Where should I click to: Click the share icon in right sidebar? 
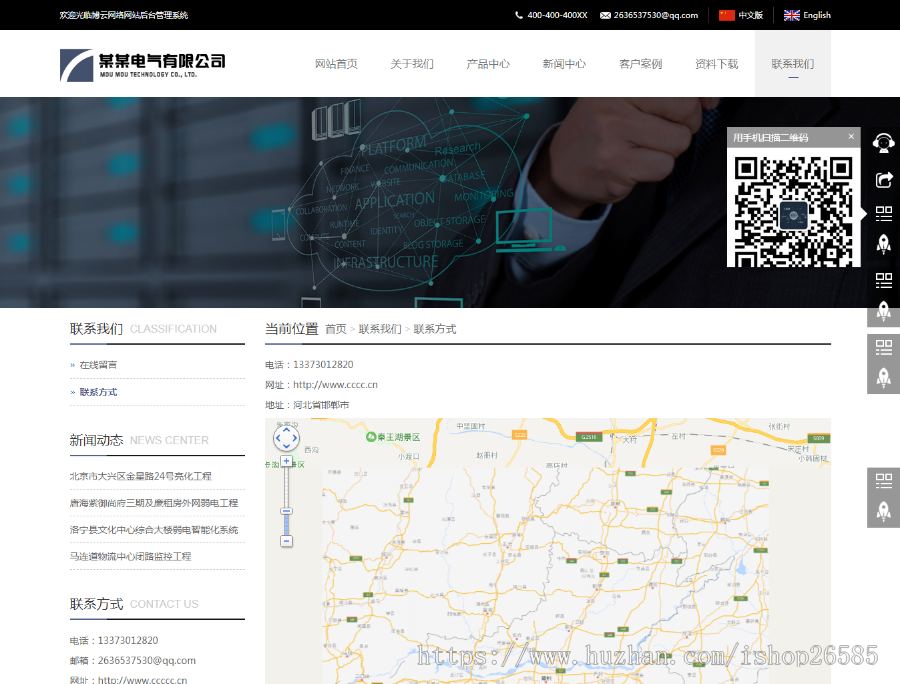884,178
